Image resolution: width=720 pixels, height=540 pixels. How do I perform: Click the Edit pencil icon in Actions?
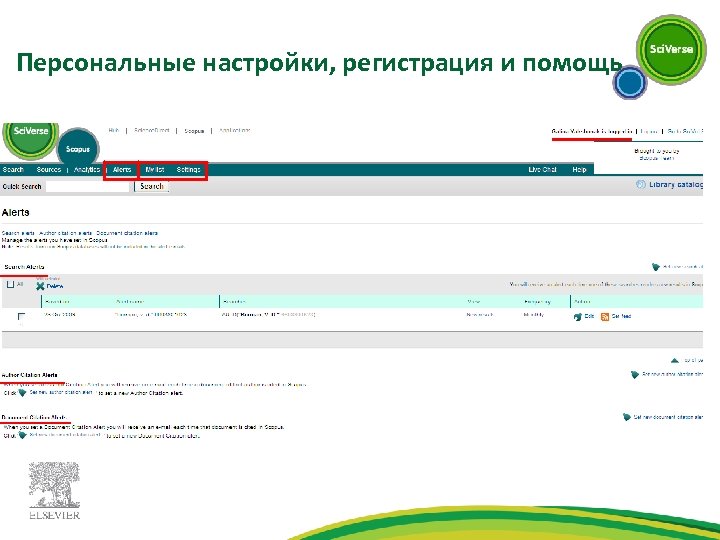(578, 316)
